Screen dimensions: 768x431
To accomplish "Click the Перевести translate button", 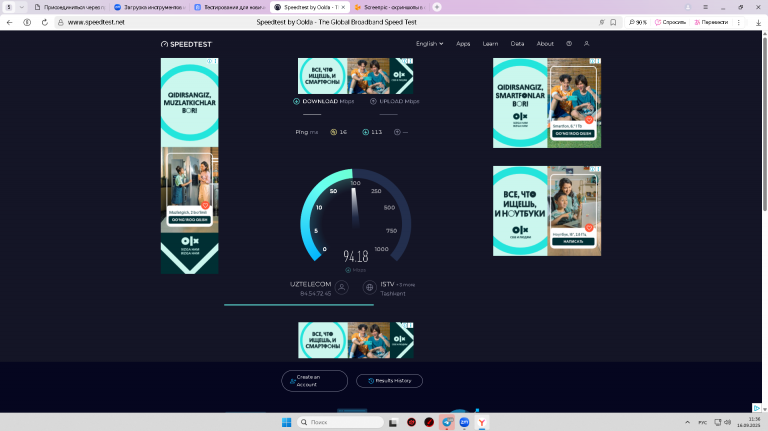I will point(711,22).
